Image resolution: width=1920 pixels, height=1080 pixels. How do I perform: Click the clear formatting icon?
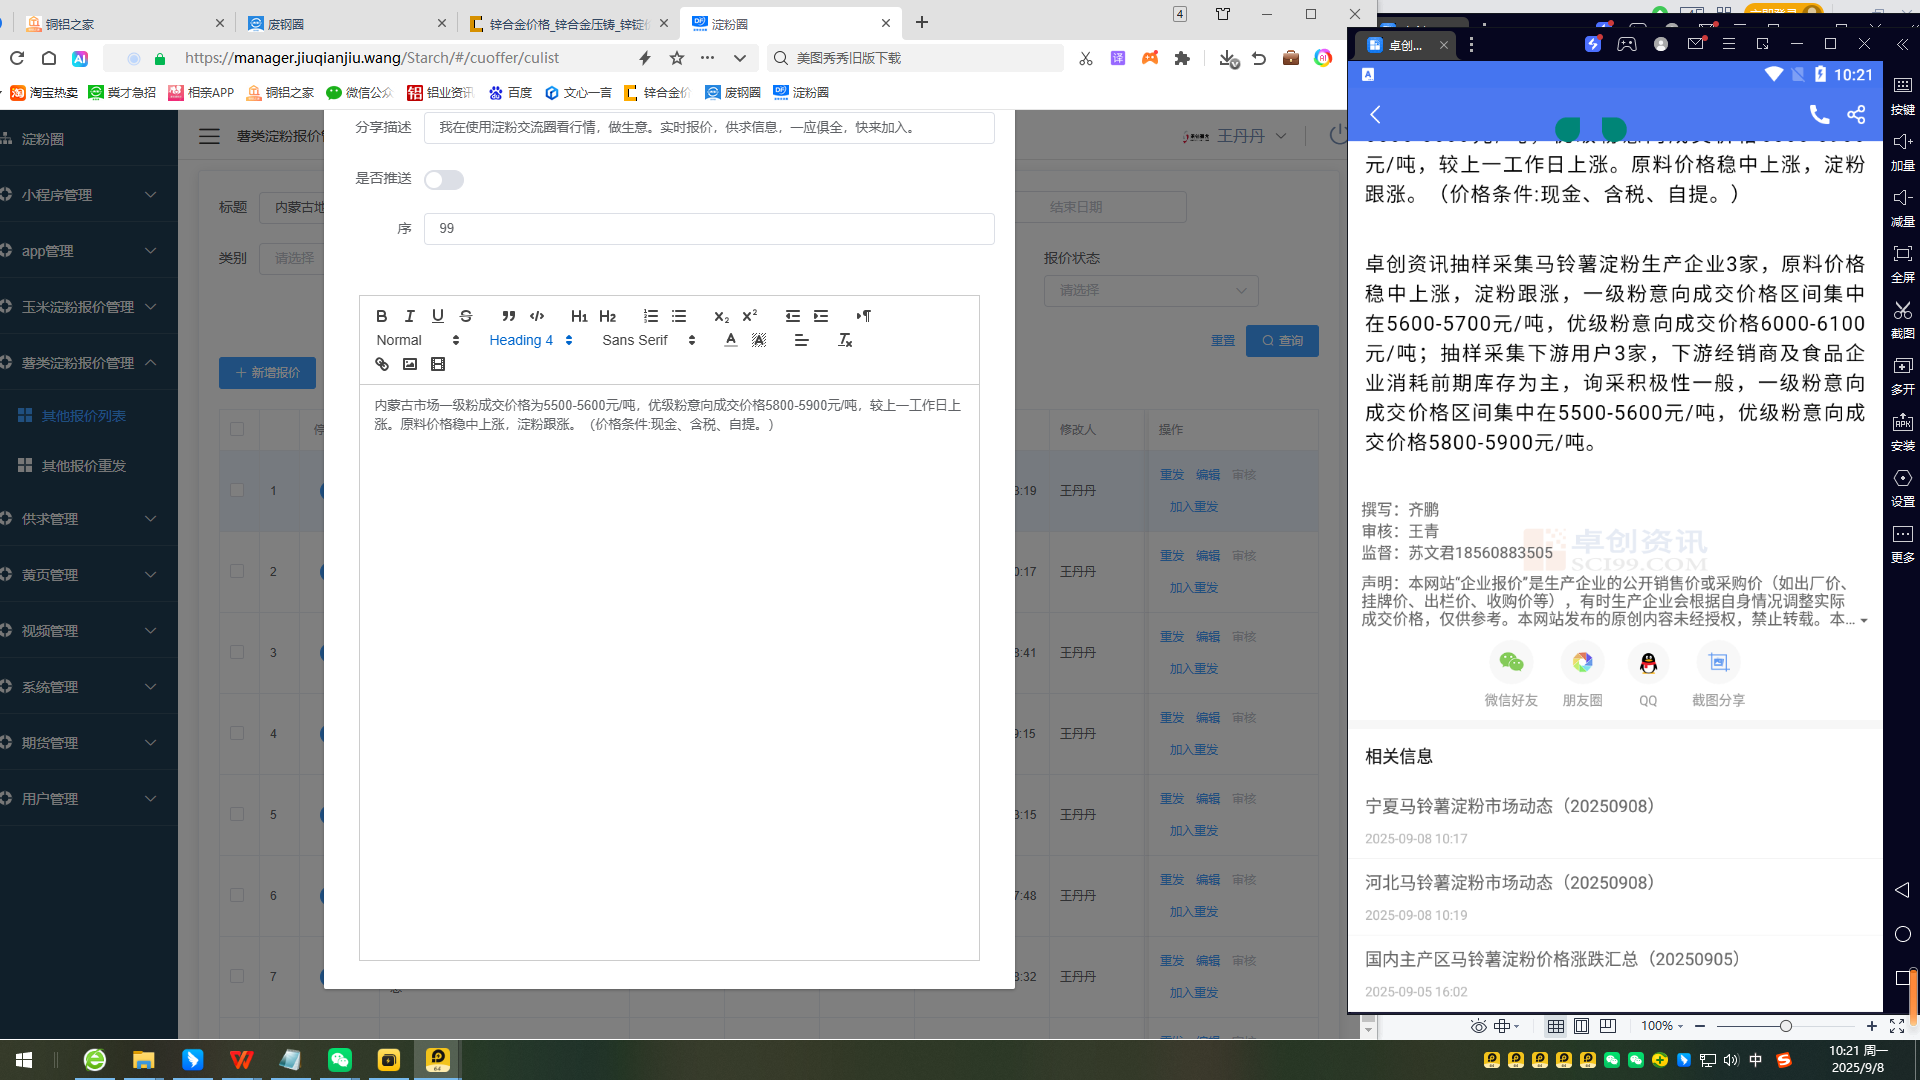(845, 340)
